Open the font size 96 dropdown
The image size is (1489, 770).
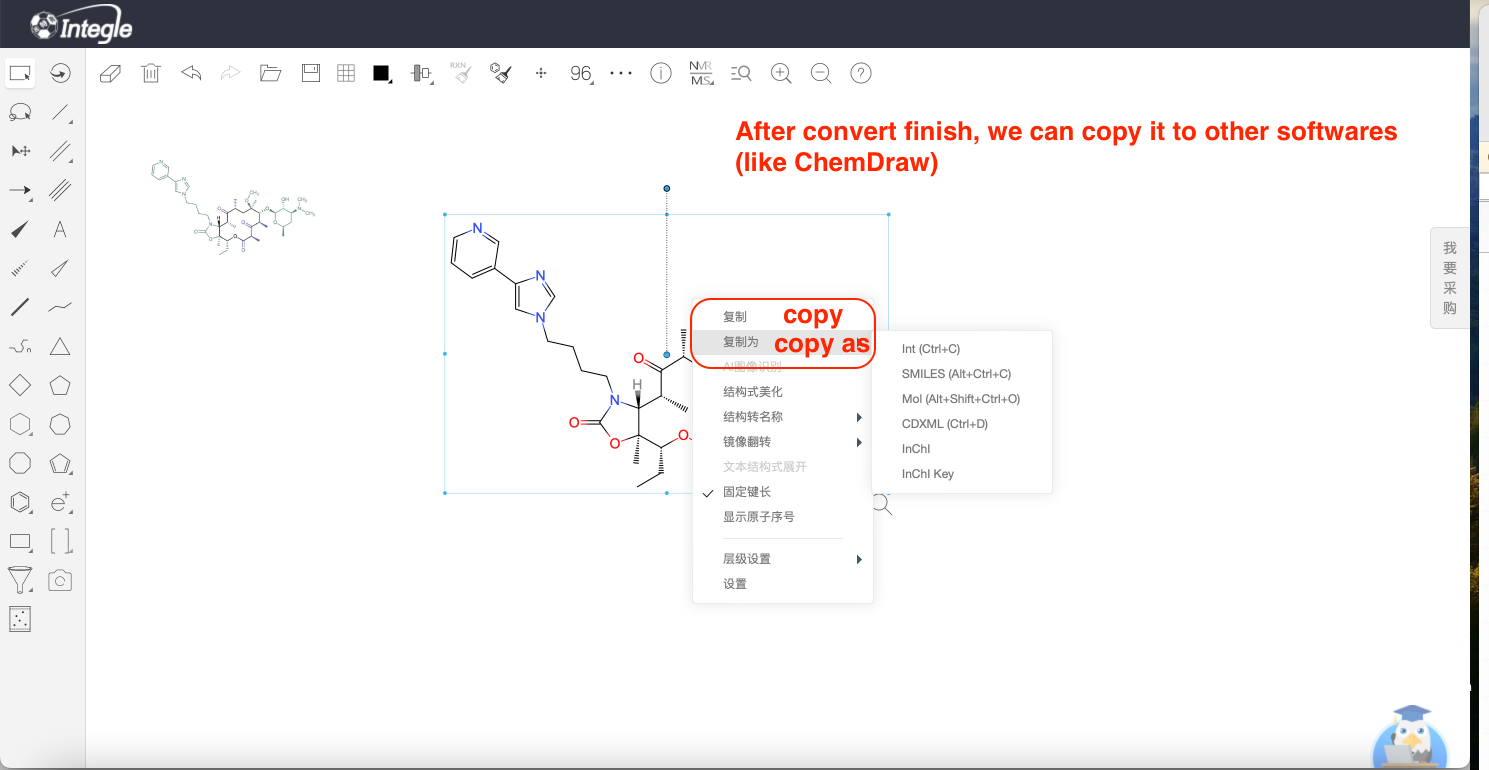point(581,72)
